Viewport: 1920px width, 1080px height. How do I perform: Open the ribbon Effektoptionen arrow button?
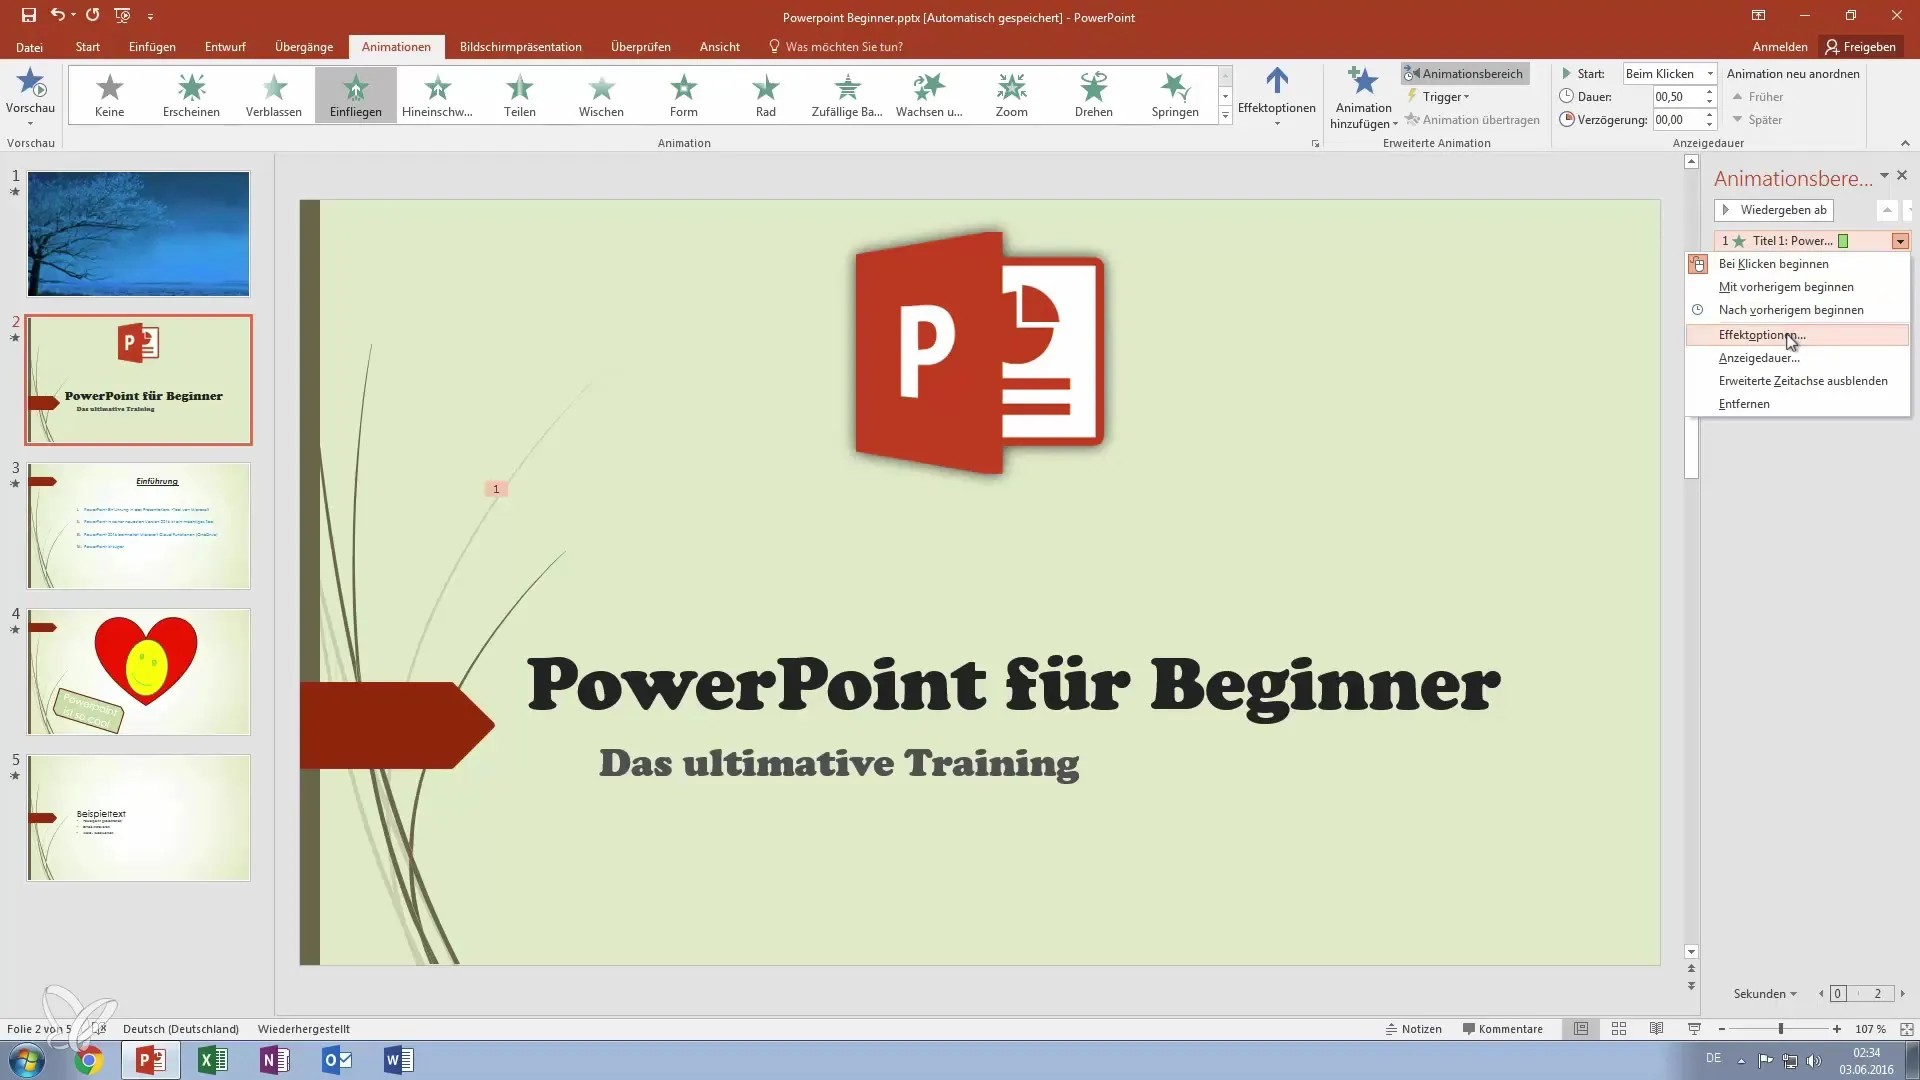pyautogui.click(x=1277, y=96)
